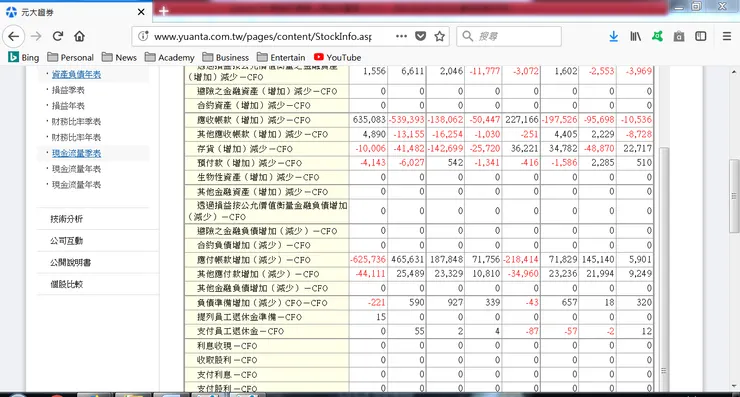740x397 pixels.
Task: Show site information icon in address bar
Action: click(143, 36)
